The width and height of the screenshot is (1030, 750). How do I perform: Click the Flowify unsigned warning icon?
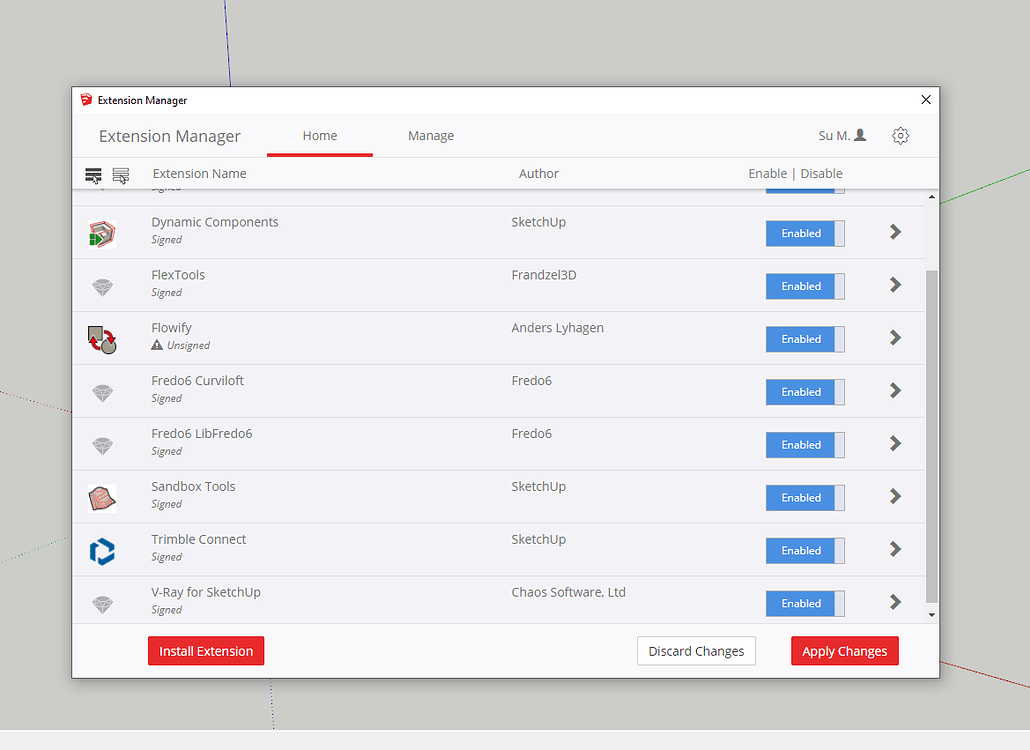[x=157, y=345]
